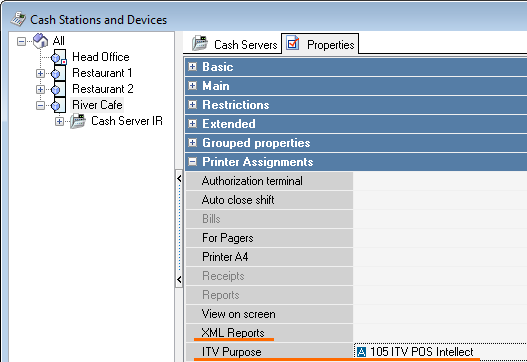This screenshot has height=362, width=527.
Task: Expand the Main properties group
Action: 193,86
